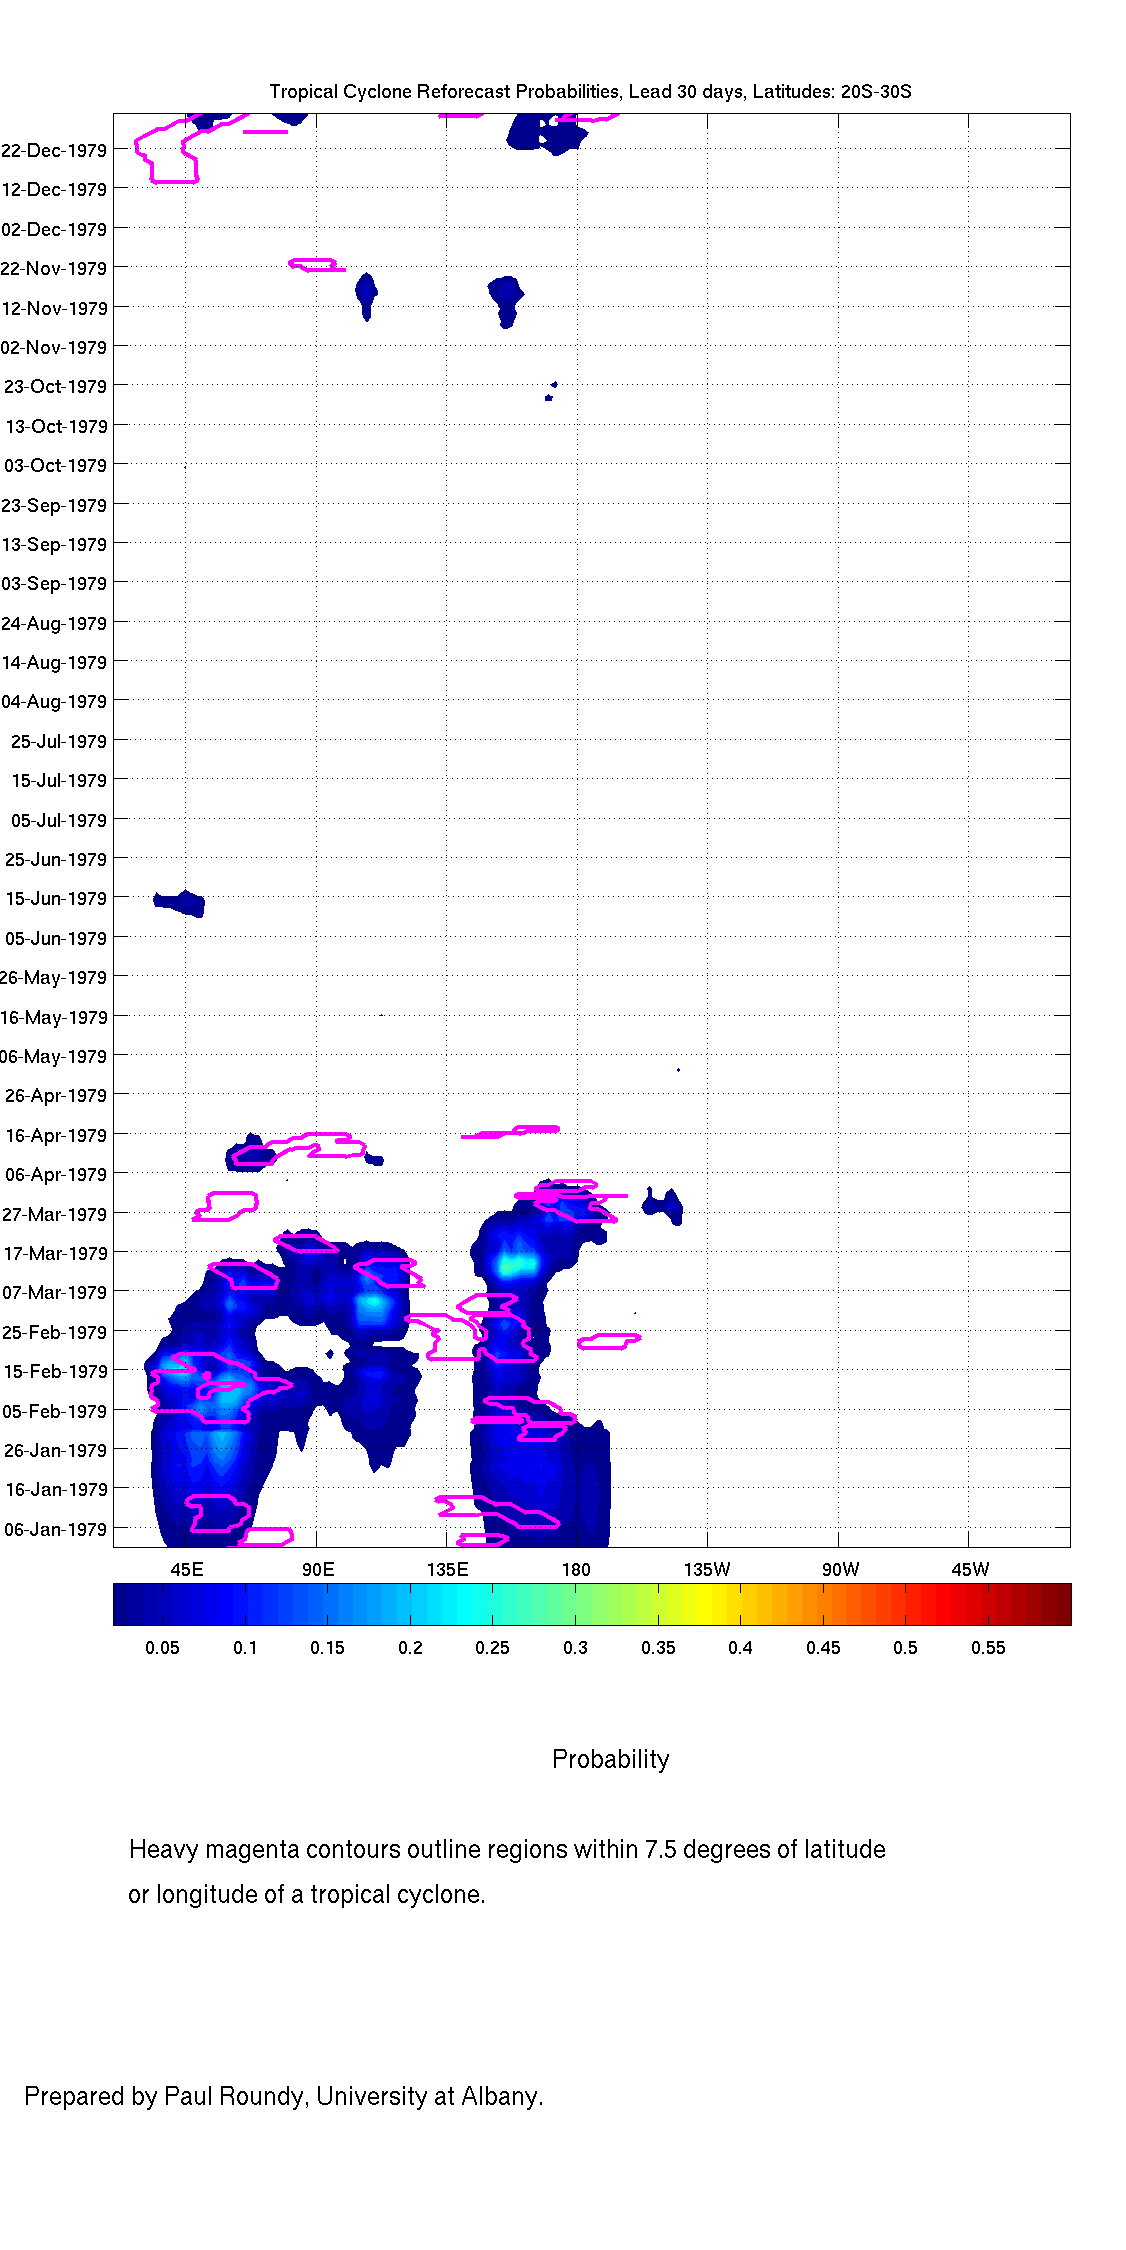This screenshot has height=2250, width=1126.
Task: Click the 13-Oct-1979 date label
Action: coord(56,427)
